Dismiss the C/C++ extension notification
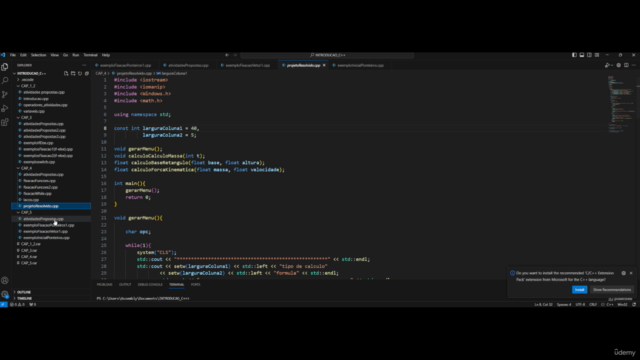The width and height of the screenshot is (640, 360). [x=631, y=273]
